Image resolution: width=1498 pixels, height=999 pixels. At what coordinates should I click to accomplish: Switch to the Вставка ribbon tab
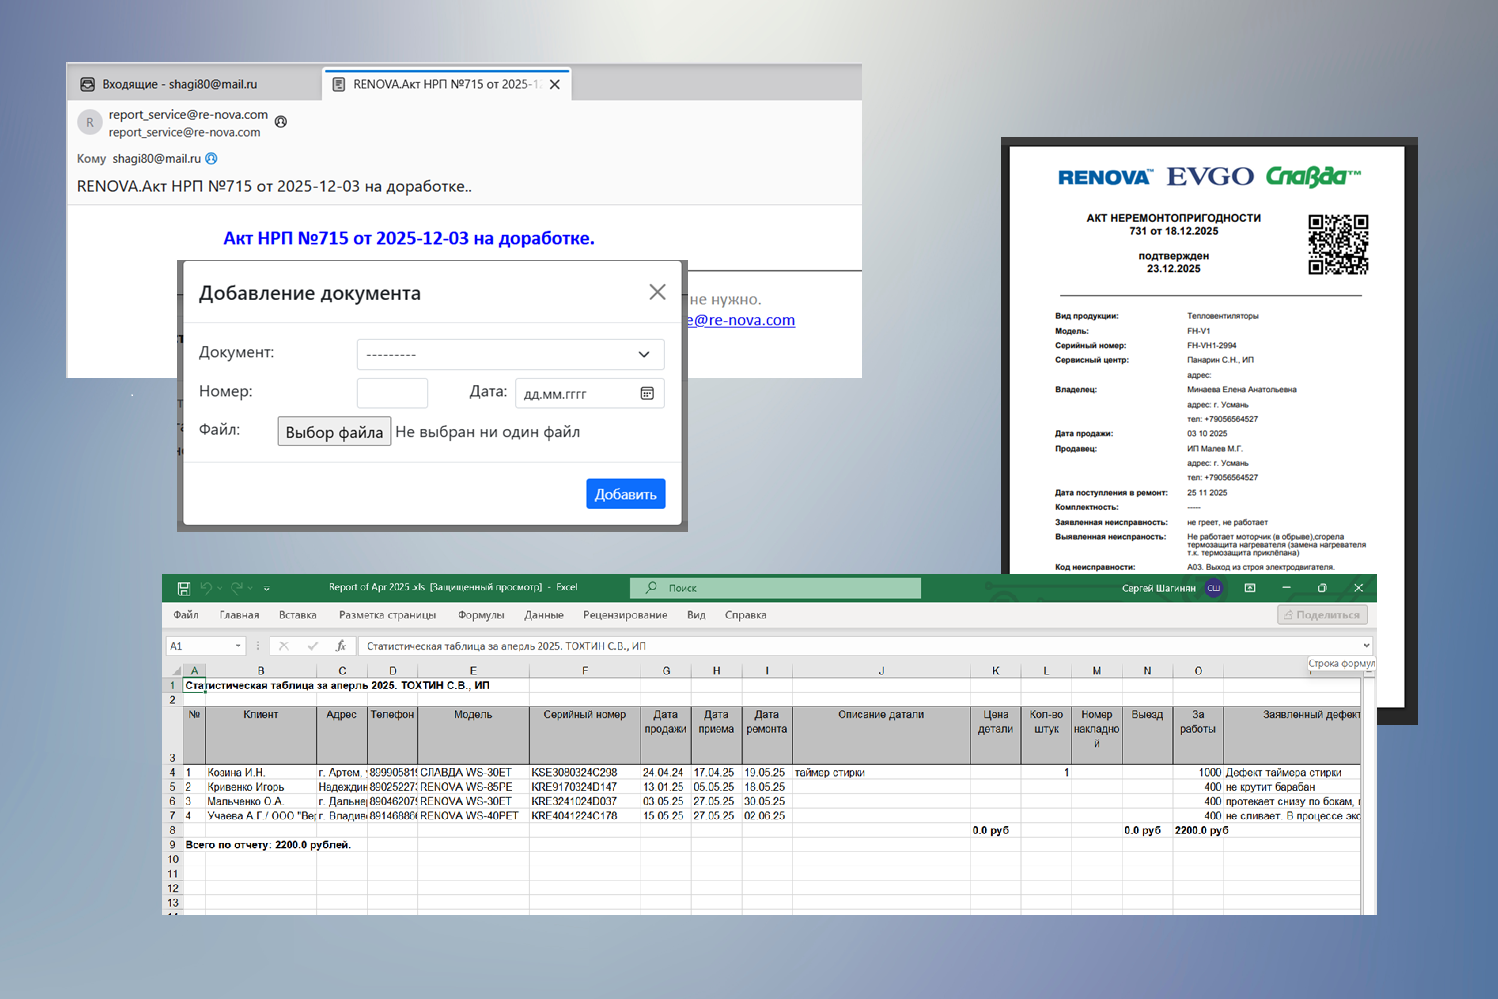point(298,615)
